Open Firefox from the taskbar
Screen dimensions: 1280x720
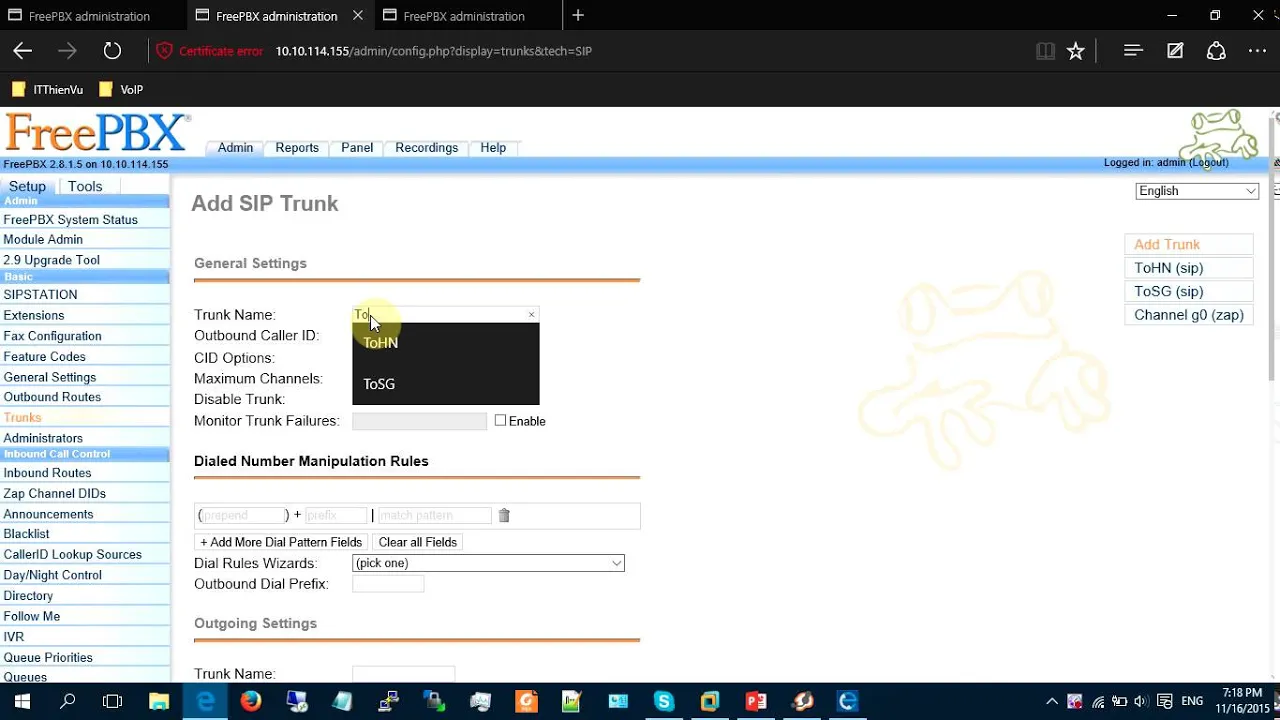click(x=251, y=701)
